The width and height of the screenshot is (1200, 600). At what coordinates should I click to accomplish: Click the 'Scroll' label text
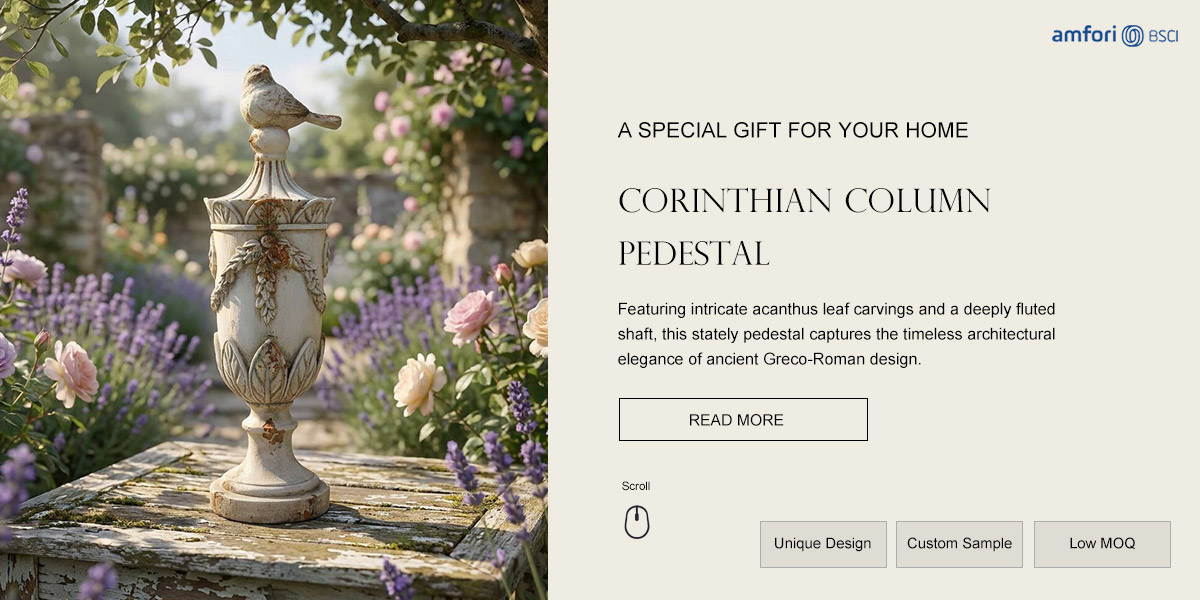tap(636, 486)
